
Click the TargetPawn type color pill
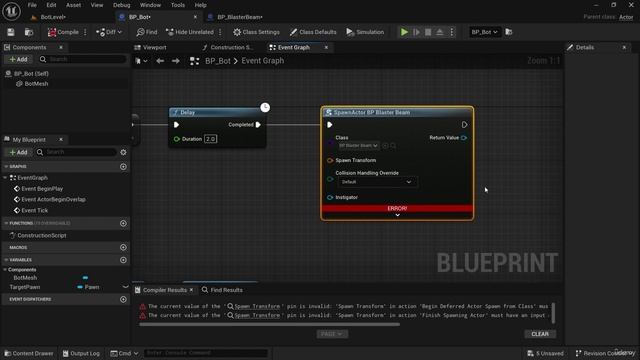80,287
